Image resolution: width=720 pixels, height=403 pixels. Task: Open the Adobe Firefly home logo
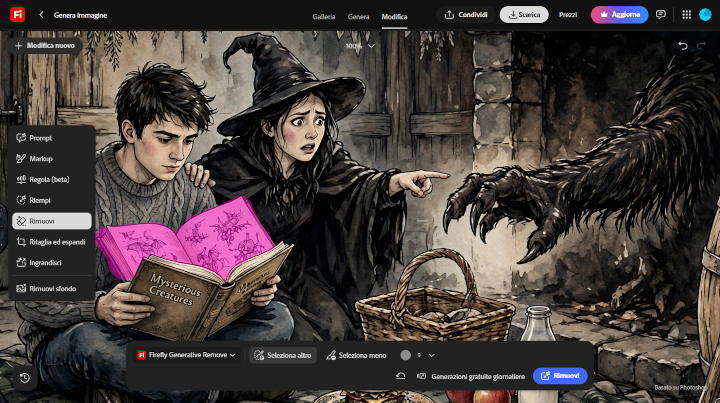[x=17, y=15]
